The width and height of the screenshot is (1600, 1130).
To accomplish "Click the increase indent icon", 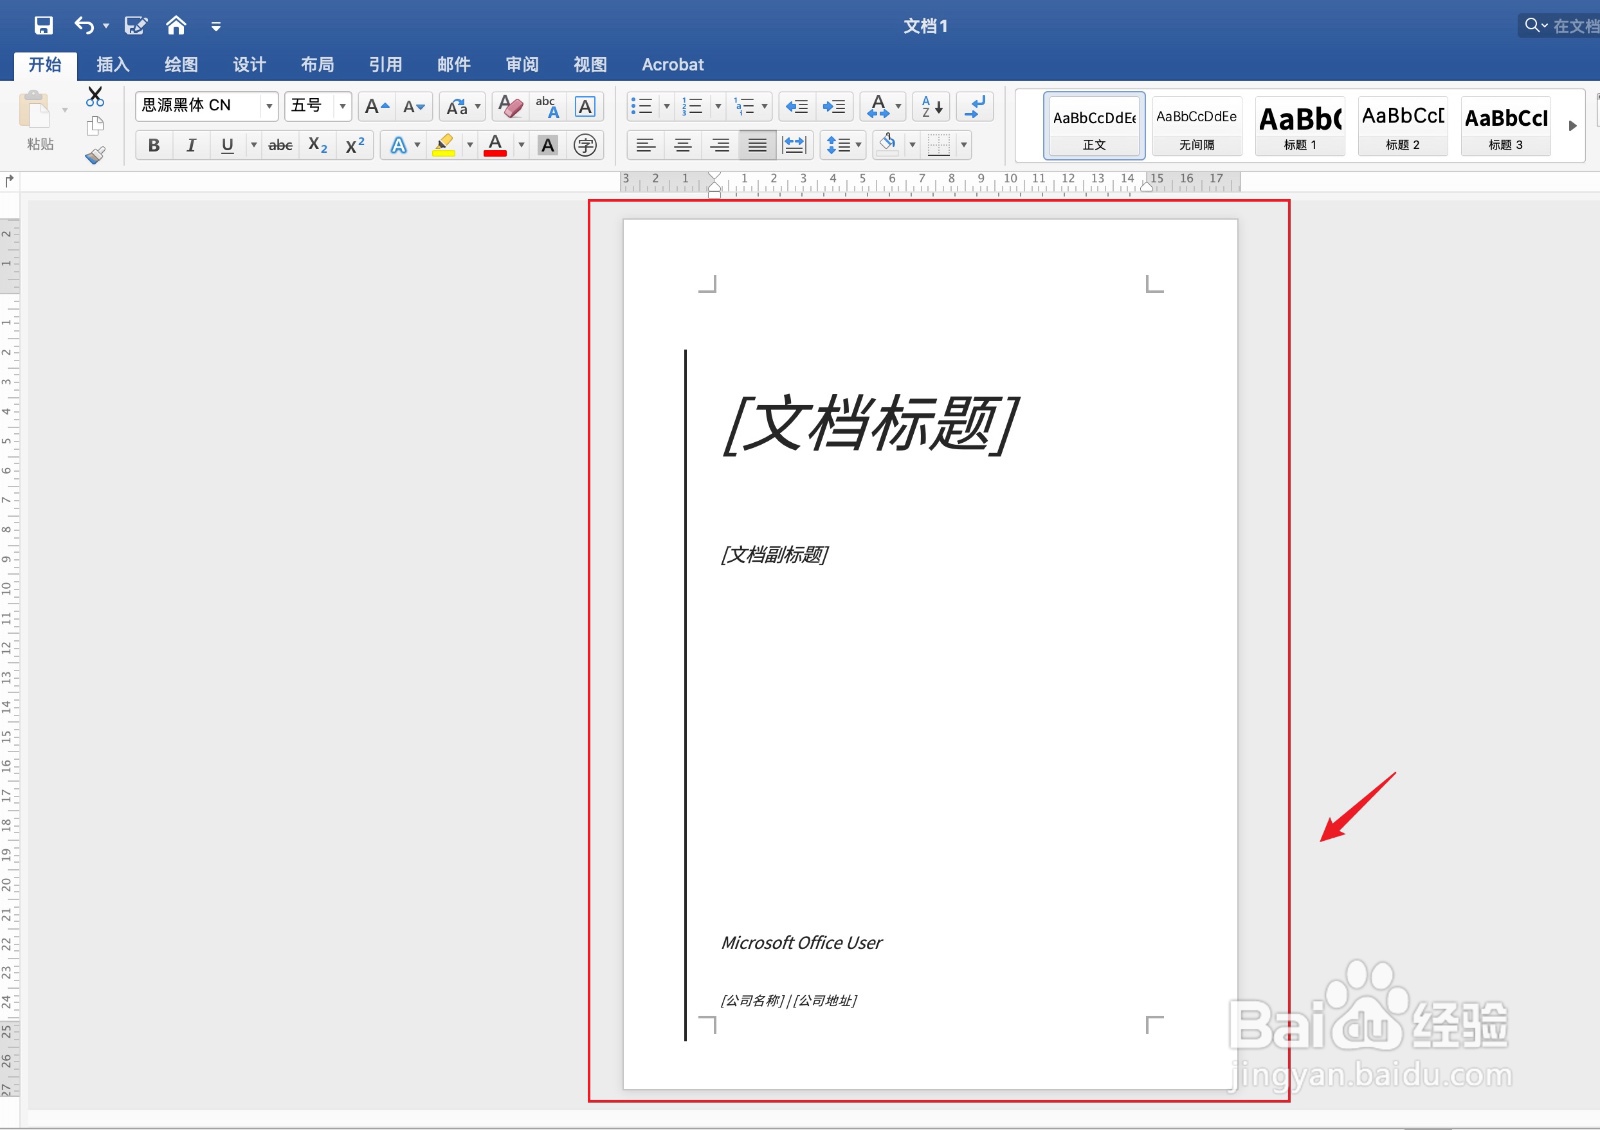I will (x=834, y=106).
